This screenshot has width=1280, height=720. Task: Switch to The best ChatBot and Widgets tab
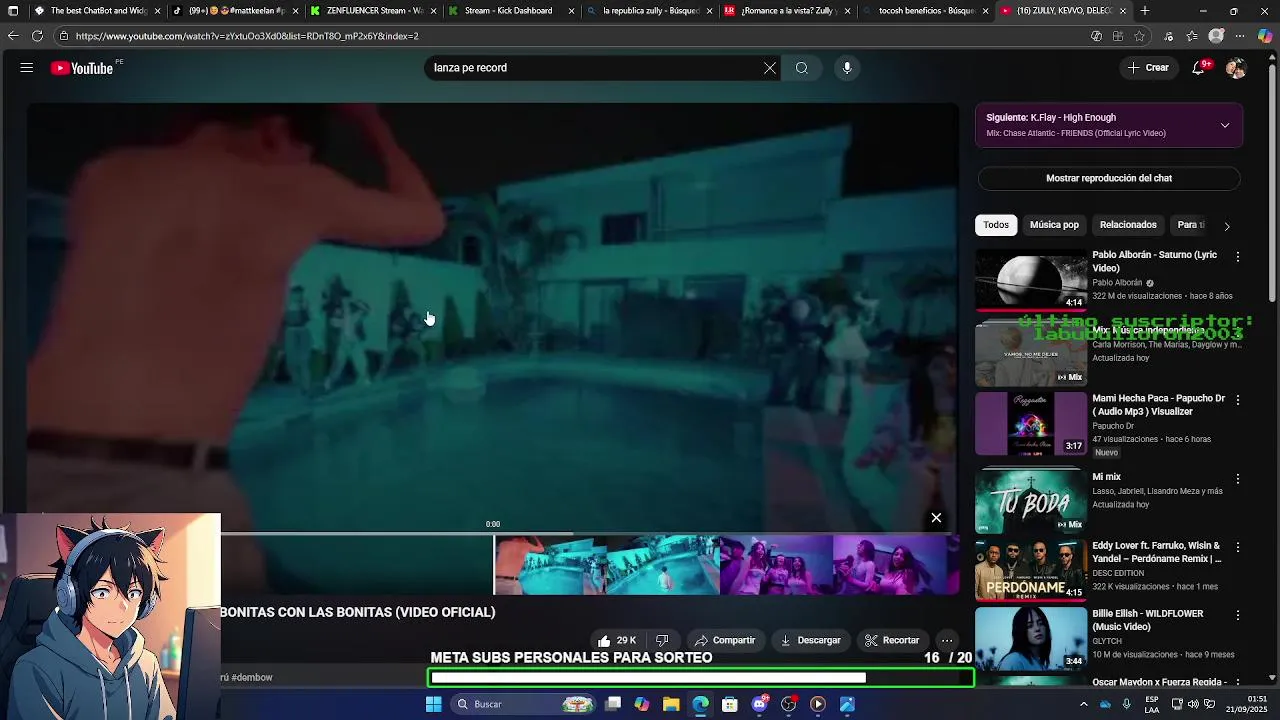pos(96,11)
